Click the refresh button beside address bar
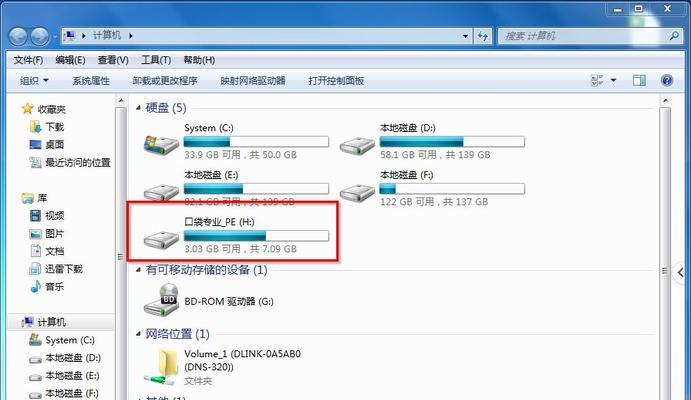Viewport: 691px width, 400px height. (483, 36)
